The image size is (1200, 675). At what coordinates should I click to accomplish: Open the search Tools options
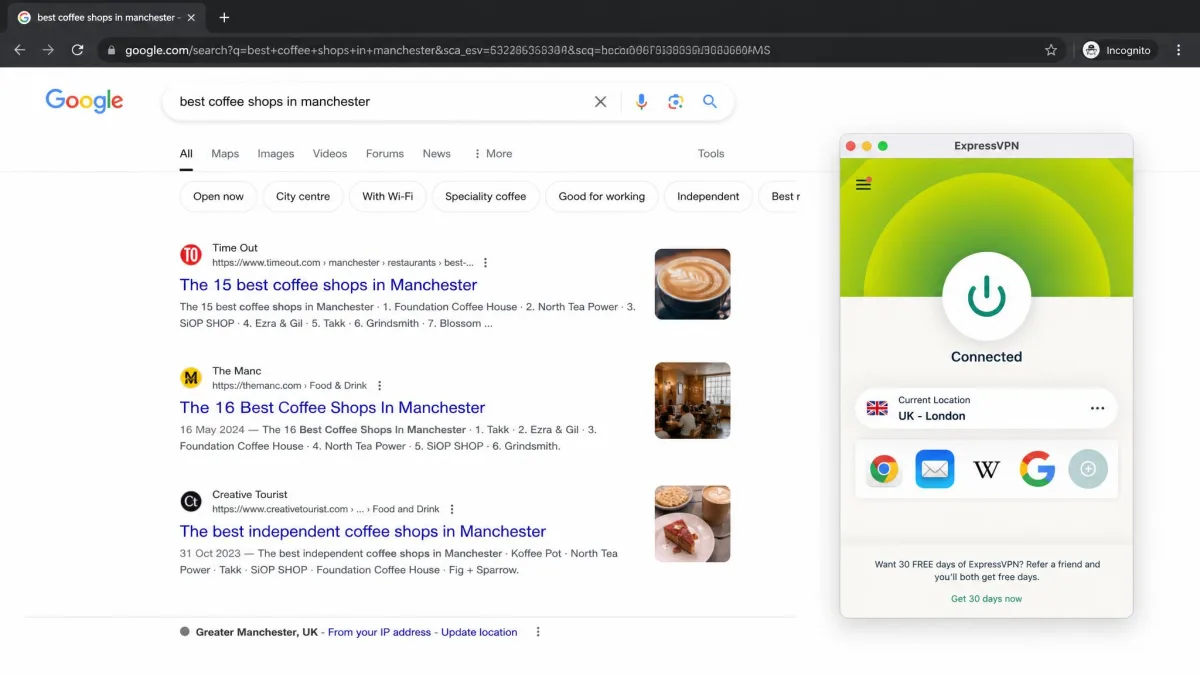pos(711,154)
